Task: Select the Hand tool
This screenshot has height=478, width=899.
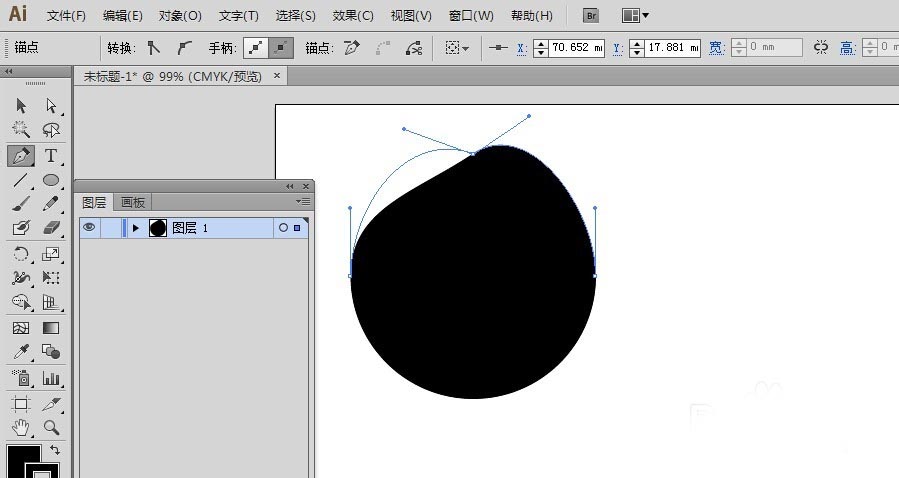Action: pyautogui.click(x=20, y=427)
